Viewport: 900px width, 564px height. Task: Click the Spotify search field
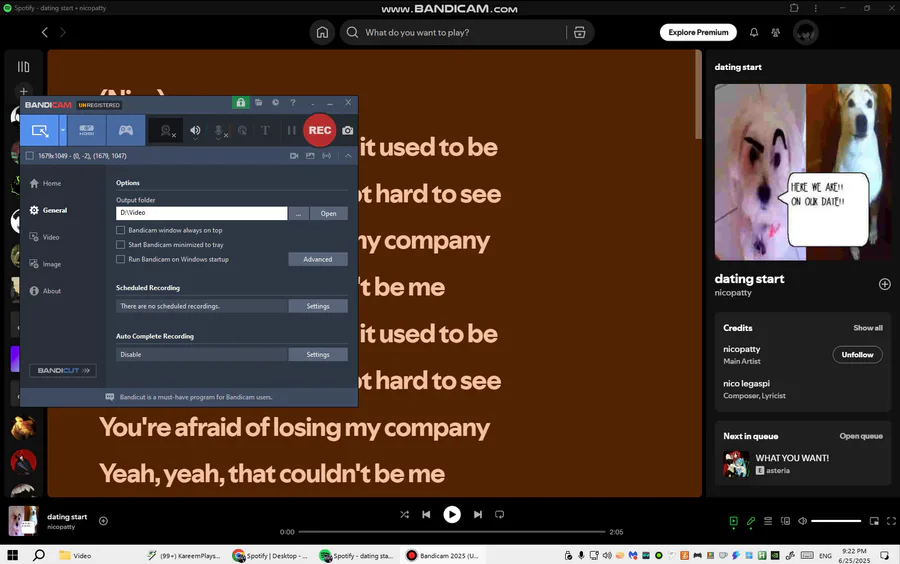pyautogui.click(x=453, y=32)
